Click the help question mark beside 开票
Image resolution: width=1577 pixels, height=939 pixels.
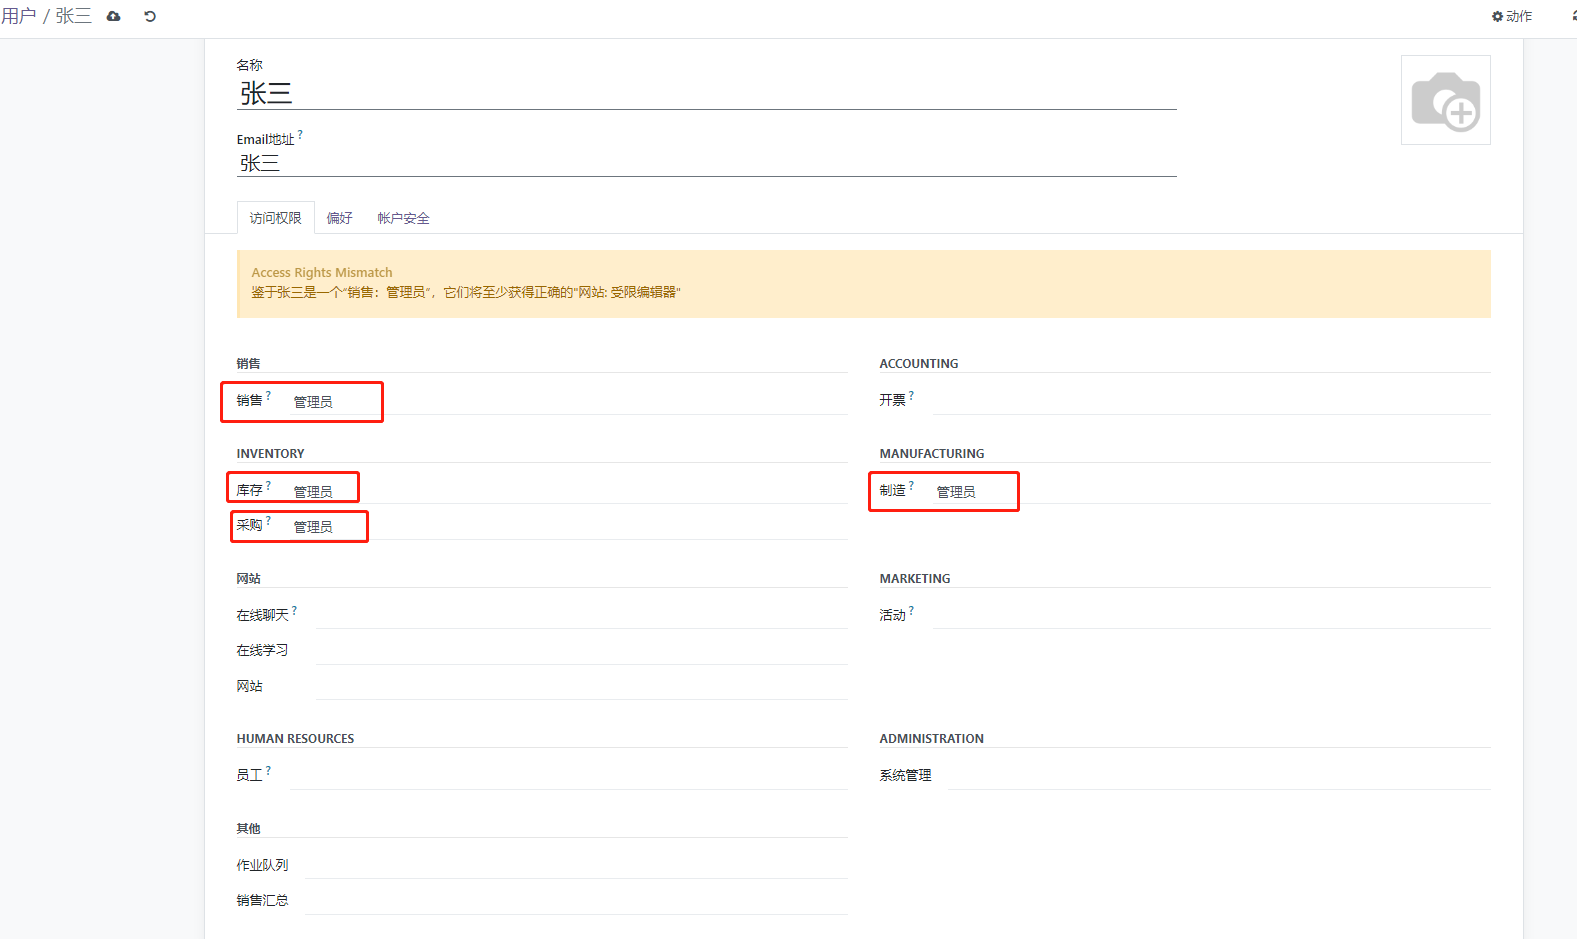(911, 395)
